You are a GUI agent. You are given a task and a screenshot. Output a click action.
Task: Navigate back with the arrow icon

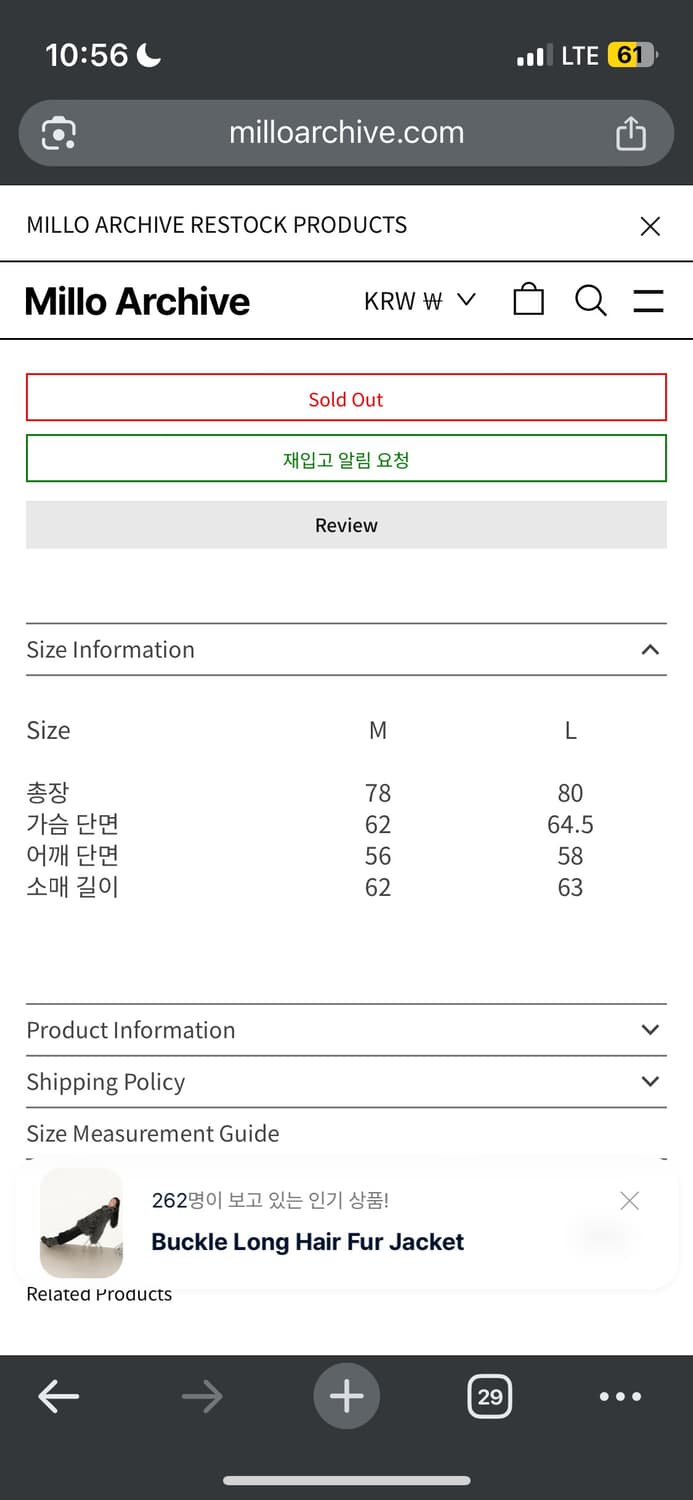58,1396
